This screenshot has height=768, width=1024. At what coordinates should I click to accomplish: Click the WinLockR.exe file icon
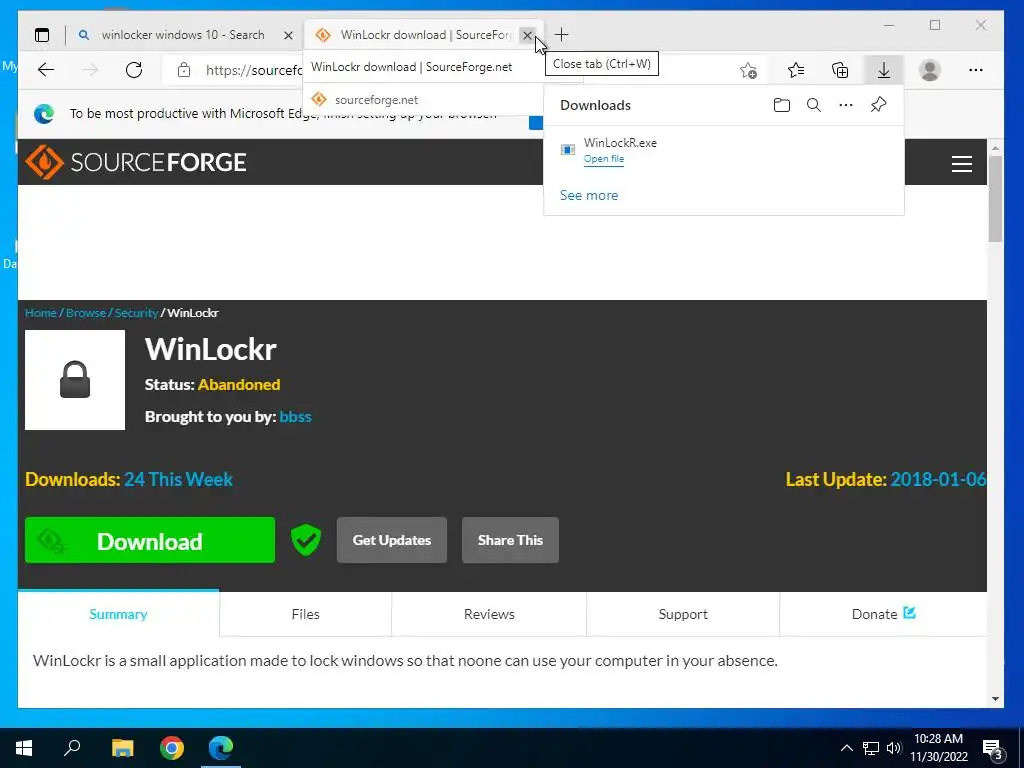tap(568, 150)
